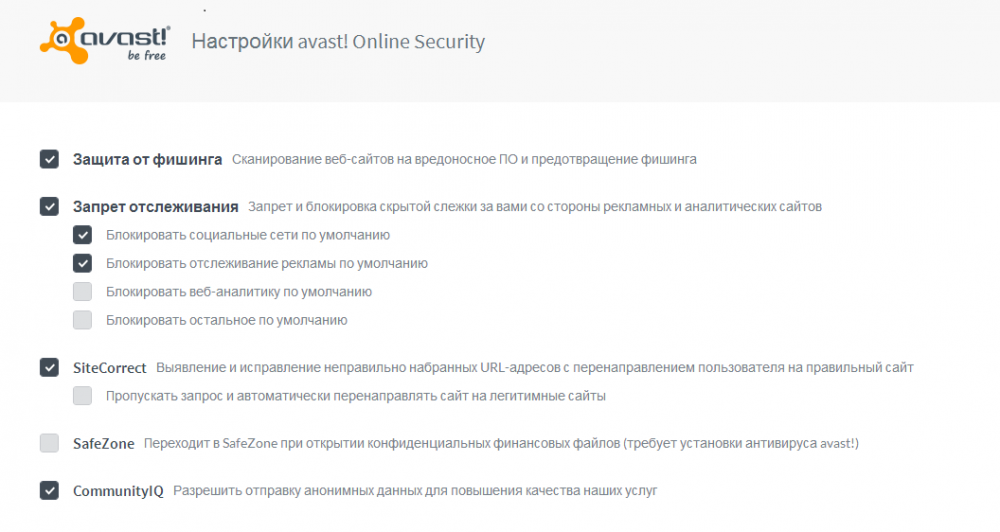1000x532 pixels.
Task: Click the Блокировать остальное по умолчанию text
Action: (226, 320)
